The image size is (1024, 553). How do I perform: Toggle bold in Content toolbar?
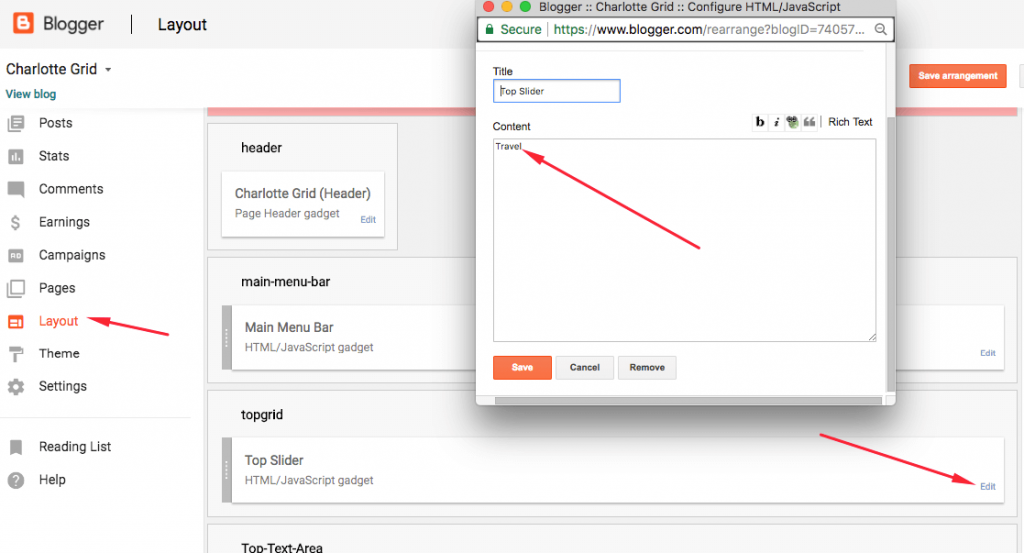tap(760, 122)
